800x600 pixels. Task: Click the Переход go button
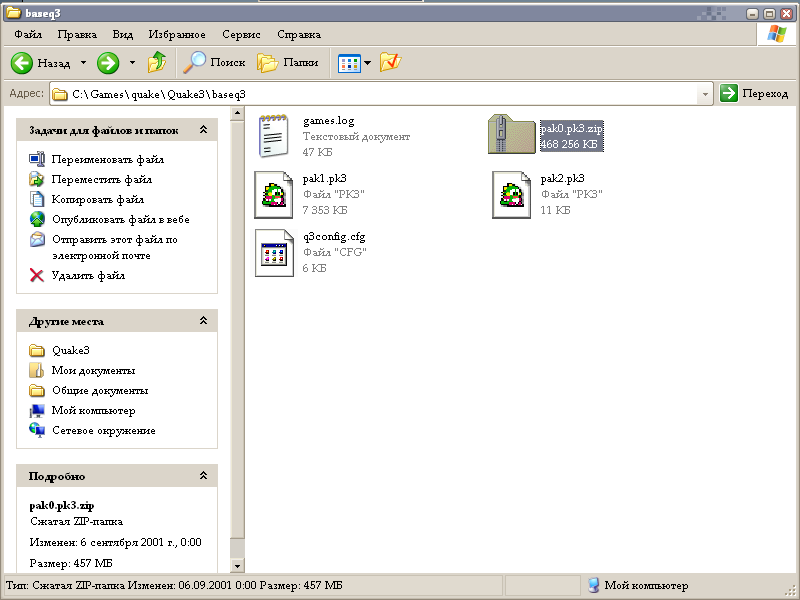pos(754,93)
